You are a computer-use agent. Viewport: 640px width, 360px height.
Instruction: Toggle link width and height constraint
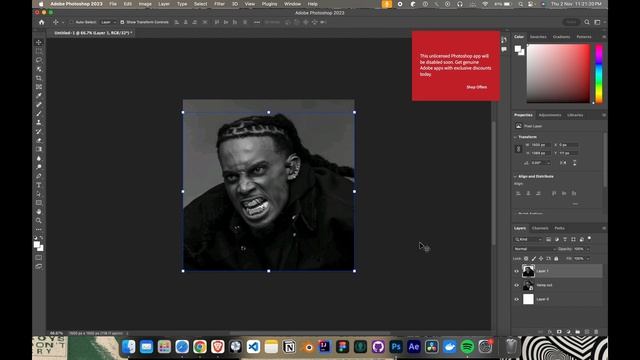tap(518, 149)
